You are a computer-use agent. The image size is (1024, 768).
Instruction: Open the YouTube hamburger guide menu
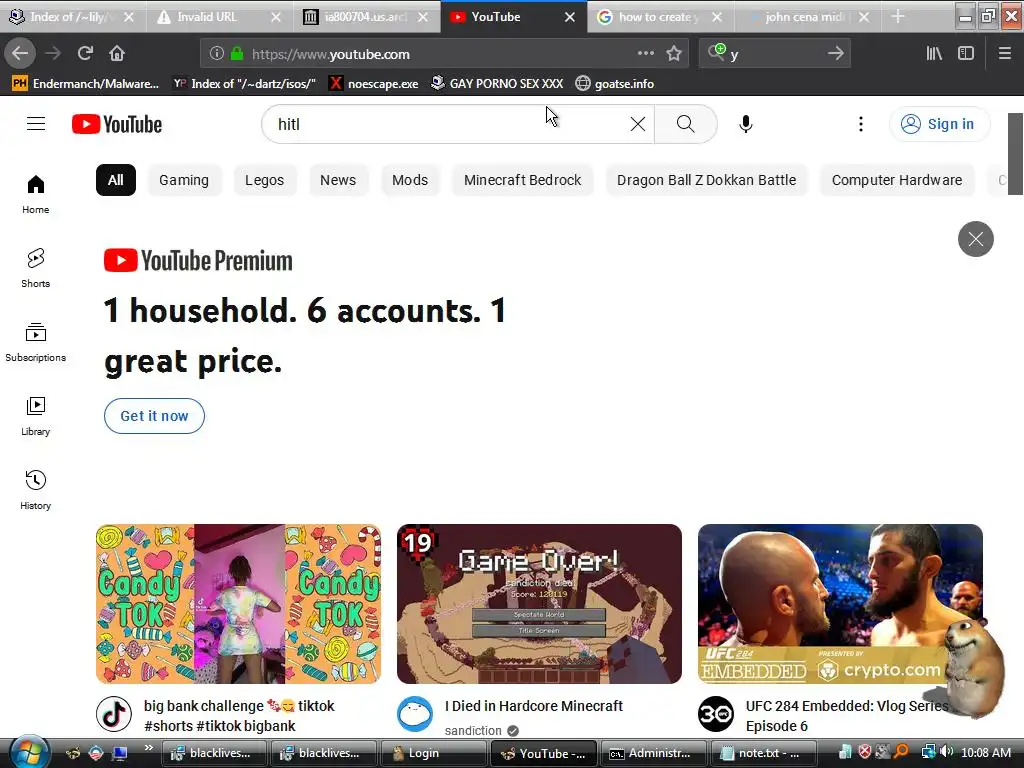pos(36,124)
